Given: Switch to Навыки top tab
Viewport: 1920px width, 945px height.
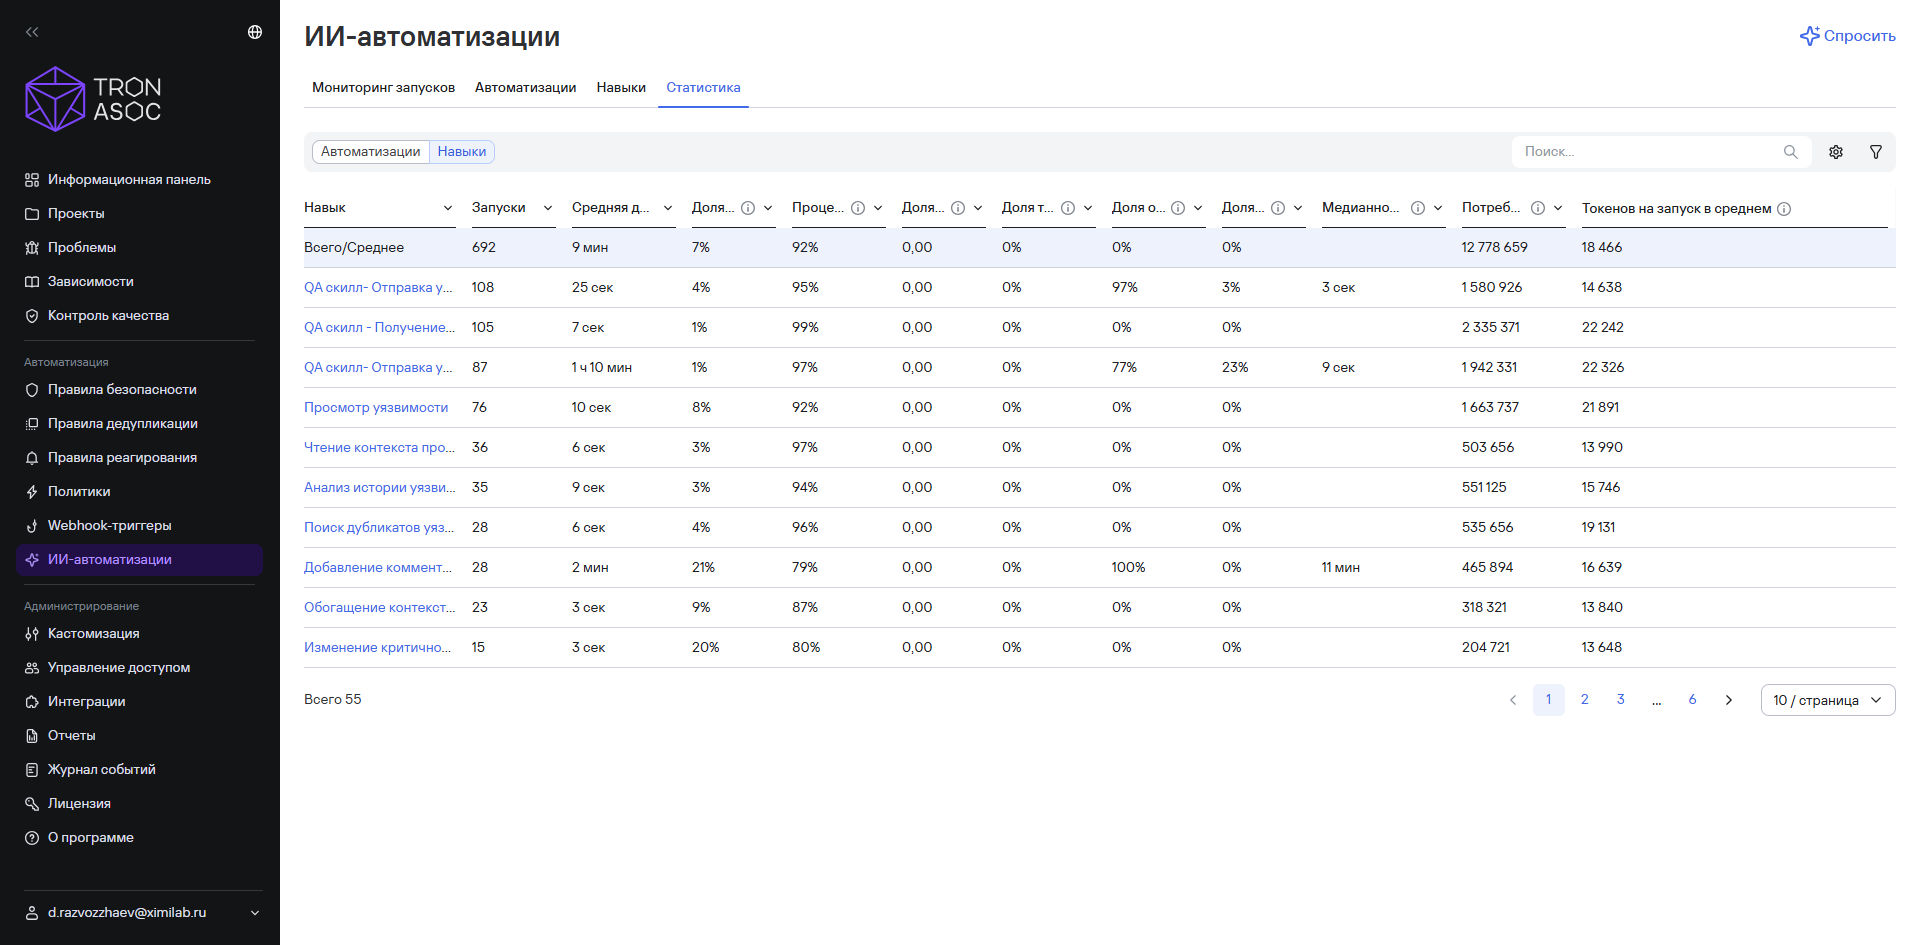Looking at the screenshot, I should click(x=621, y=88).
